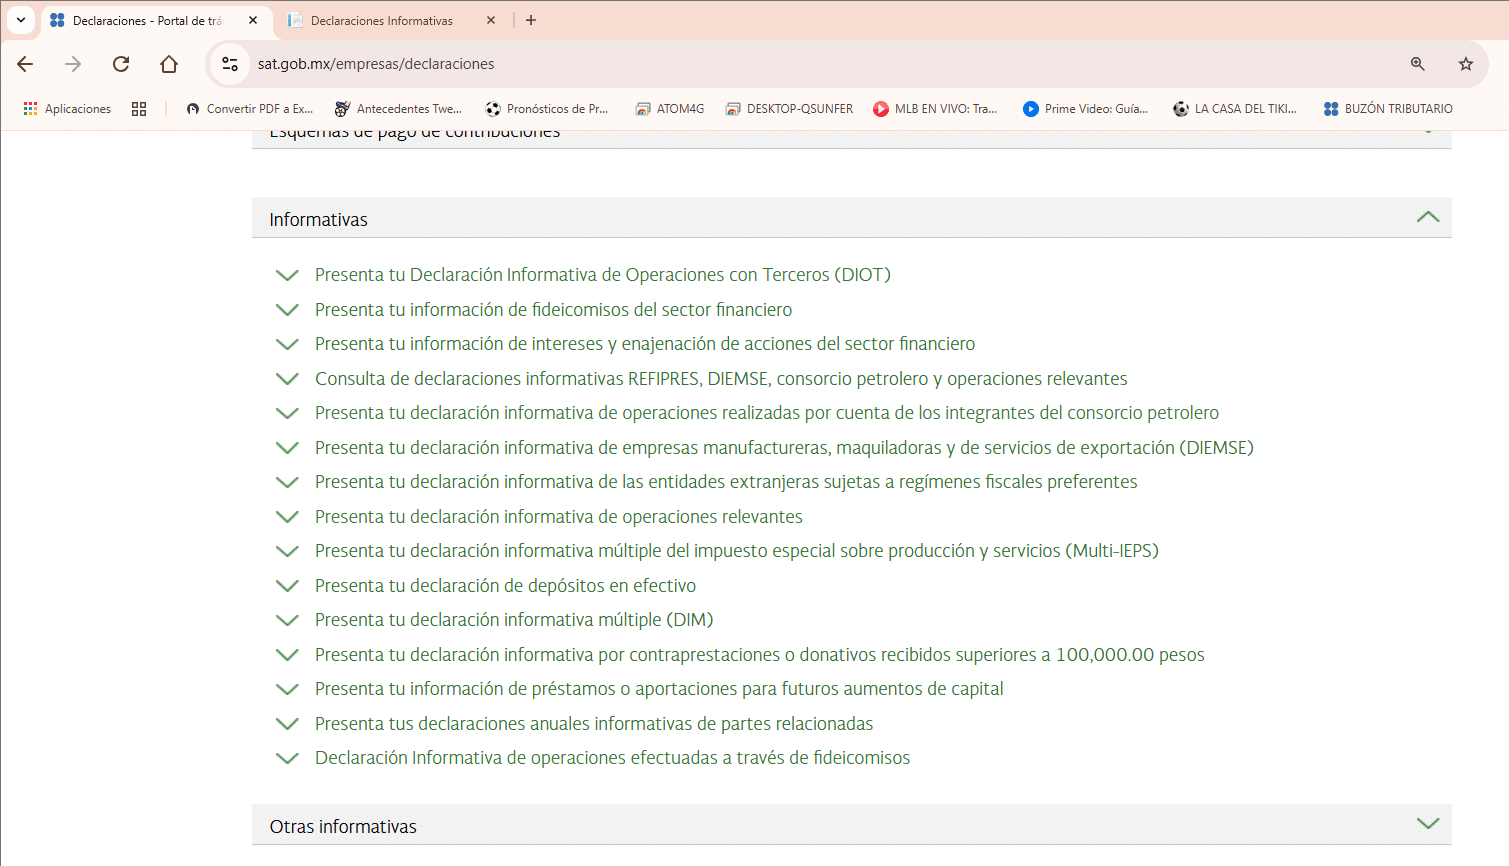This screenshot has height=866, width=1509.
Task: Open the ATOM4G bookmark
Action: (x=668, y=108)
